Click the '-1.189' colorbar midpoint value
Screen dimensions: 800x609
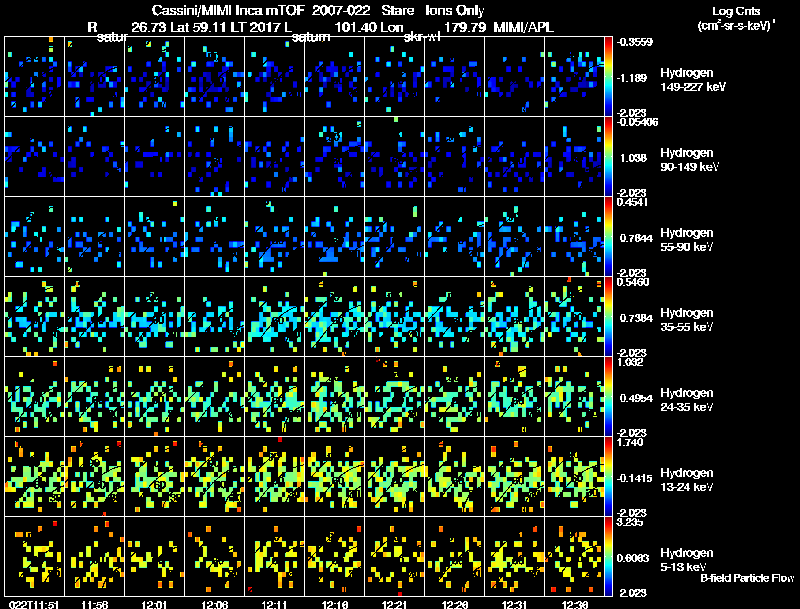tap(632, 78)
